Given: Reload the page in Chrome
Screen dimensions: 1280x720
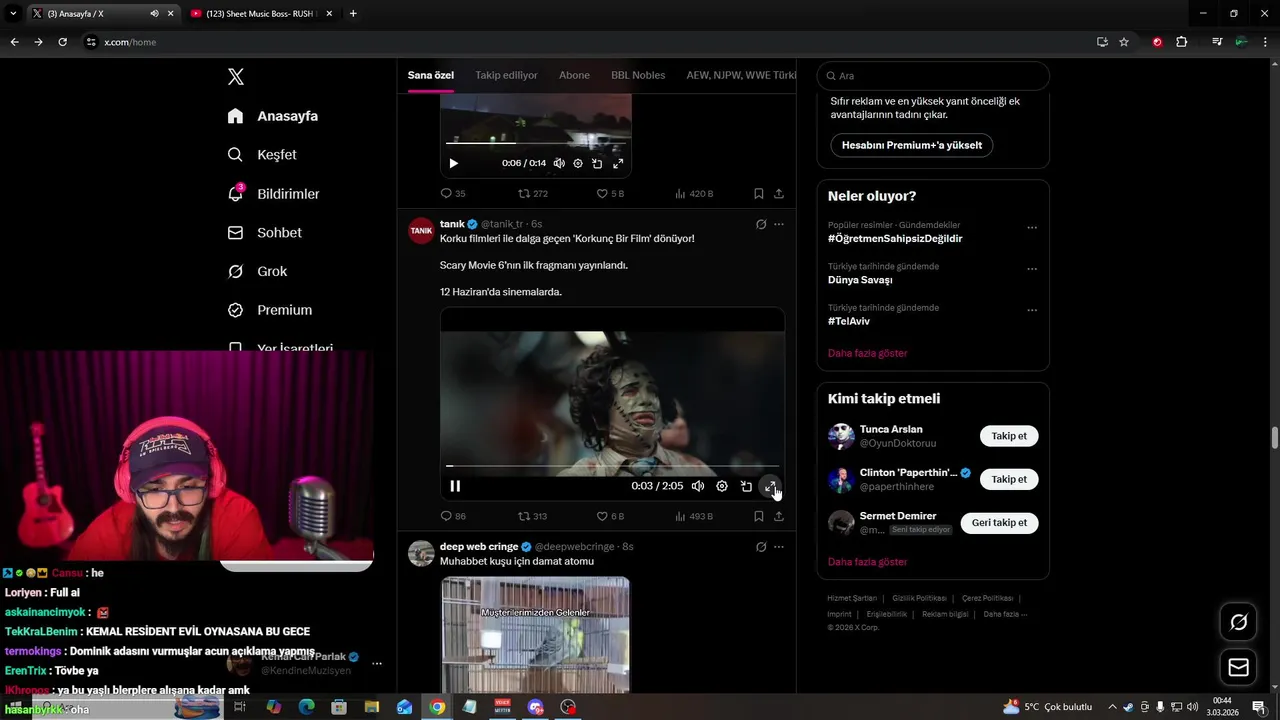Looking at the screenshot, I should (62, 42).
